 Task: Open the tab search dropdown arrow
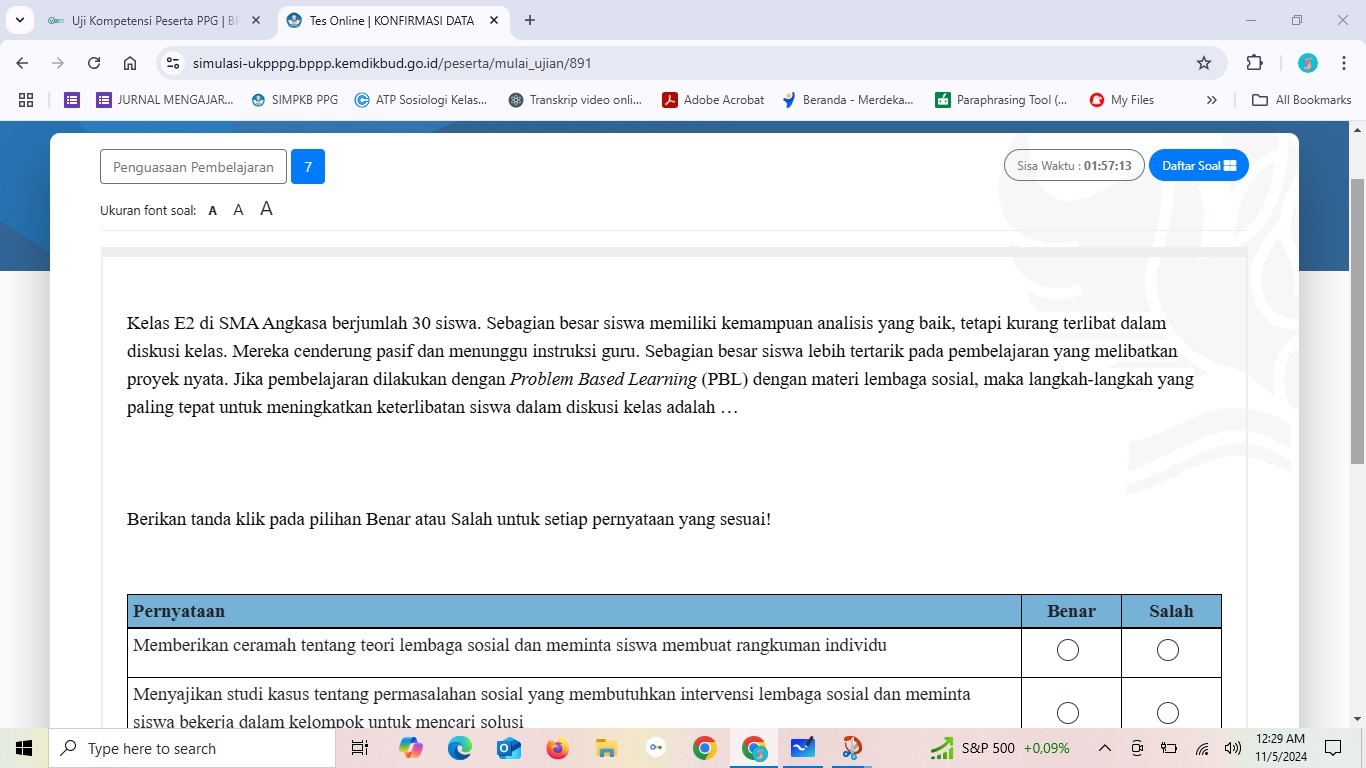point(19,20)
